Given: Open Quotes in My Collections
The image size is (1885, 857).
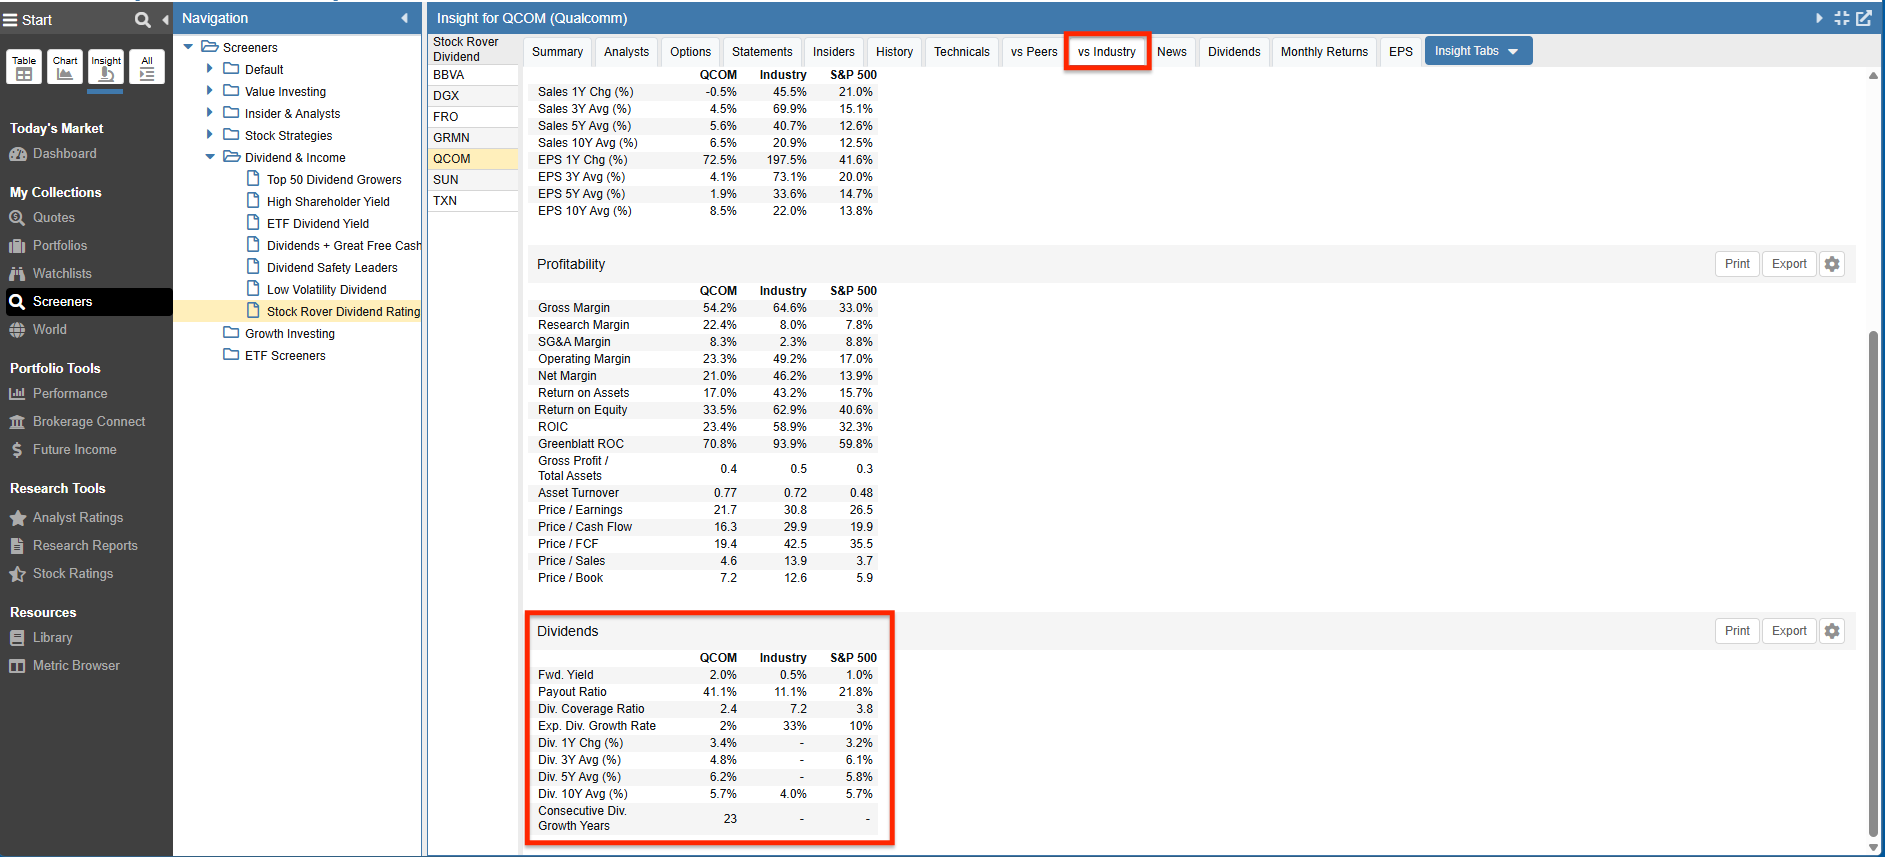Looking at the screenshot, I should (x=53, y=217).
